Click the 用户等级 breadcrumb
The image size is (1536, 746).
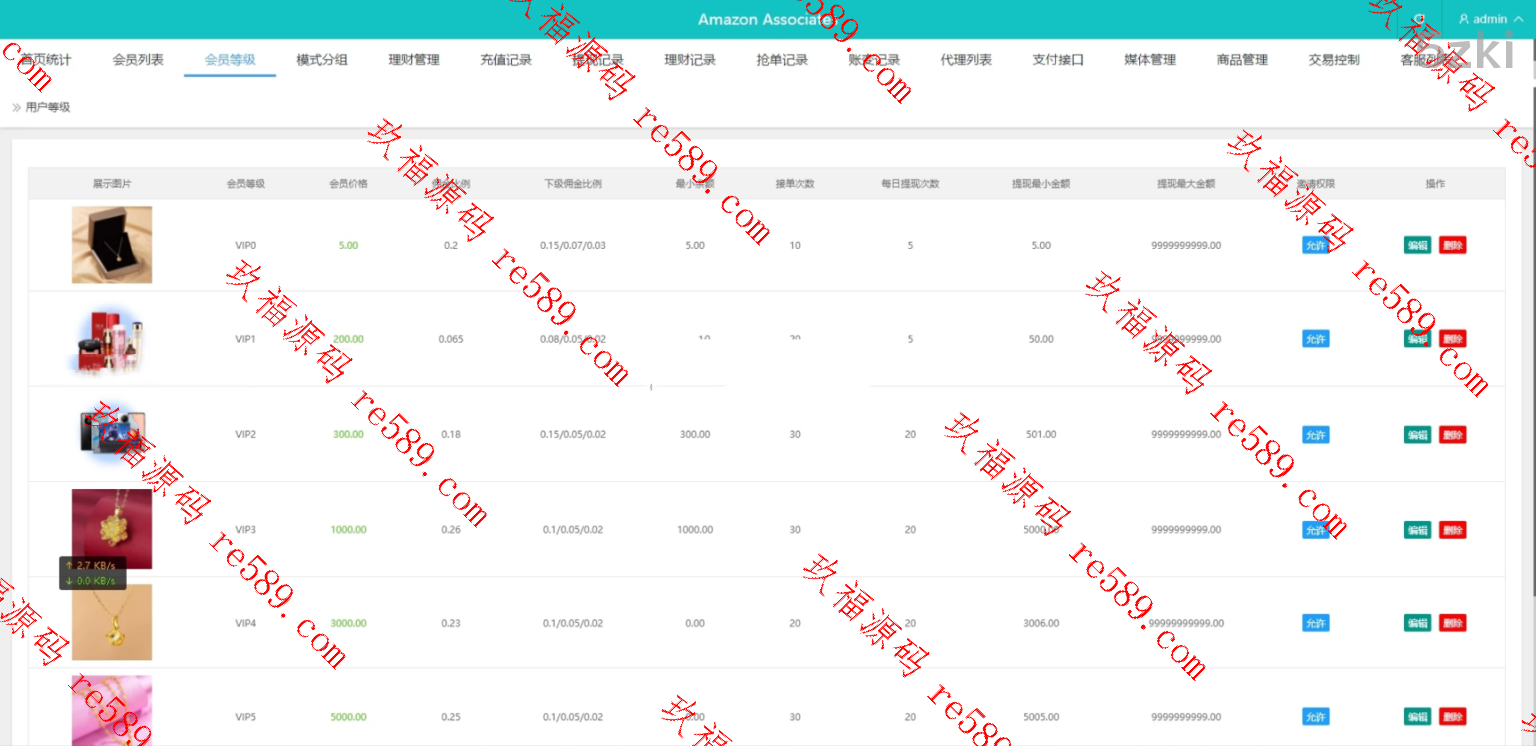(48, 107)
